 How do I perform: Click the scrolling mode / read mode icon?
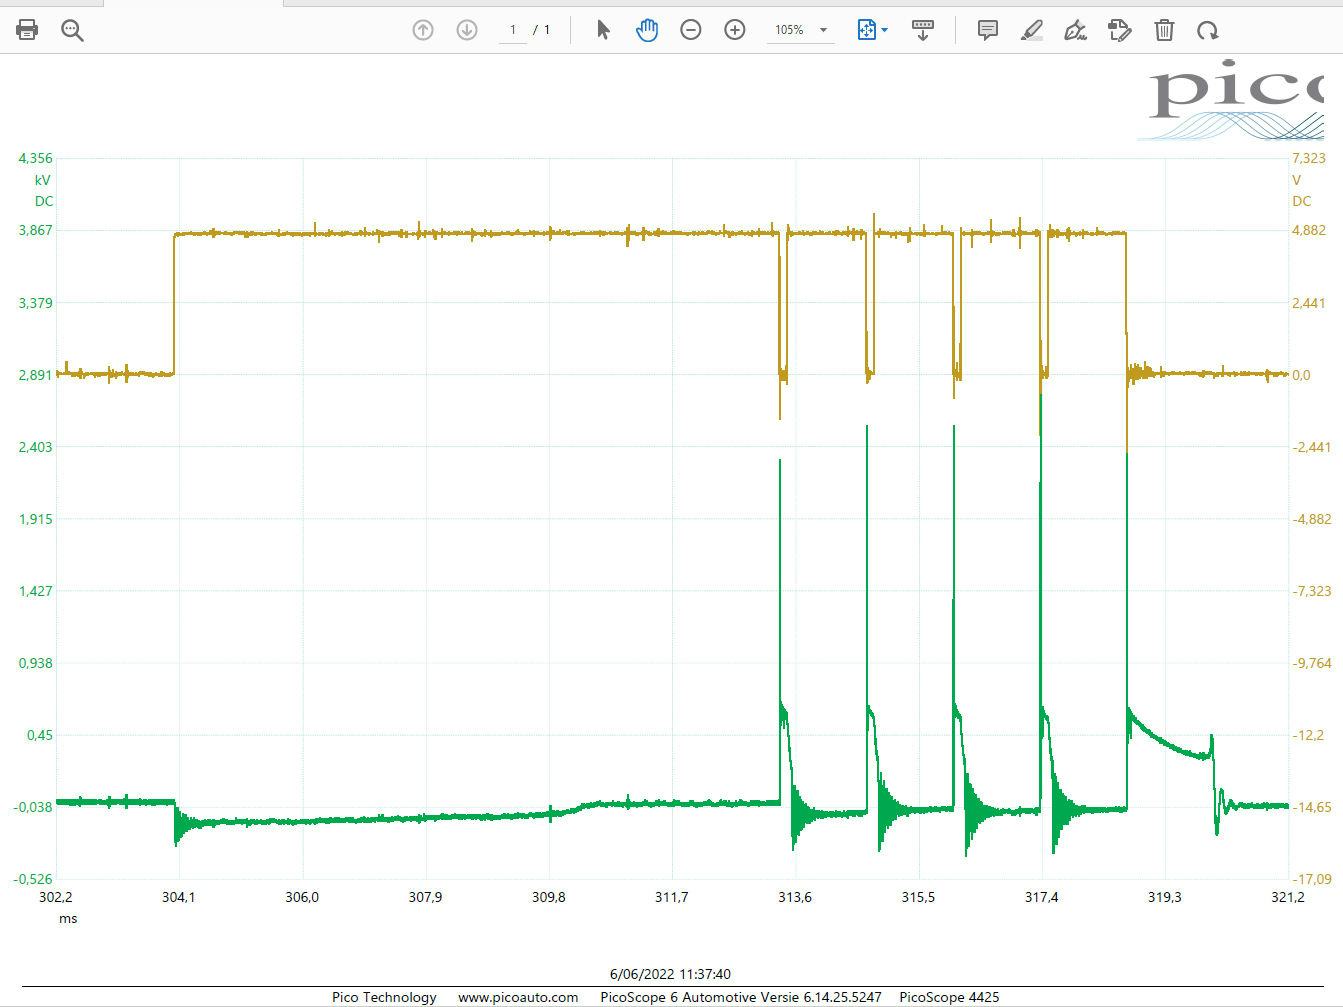(x=923, y=30)
